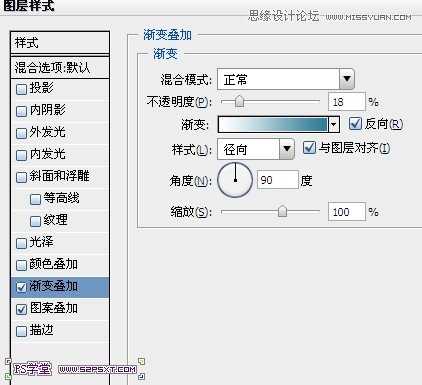Tick the 内发光 inner glow checkbox
Image resolution: width=422 pixels, height=385 pixels.
pos(21,155)
